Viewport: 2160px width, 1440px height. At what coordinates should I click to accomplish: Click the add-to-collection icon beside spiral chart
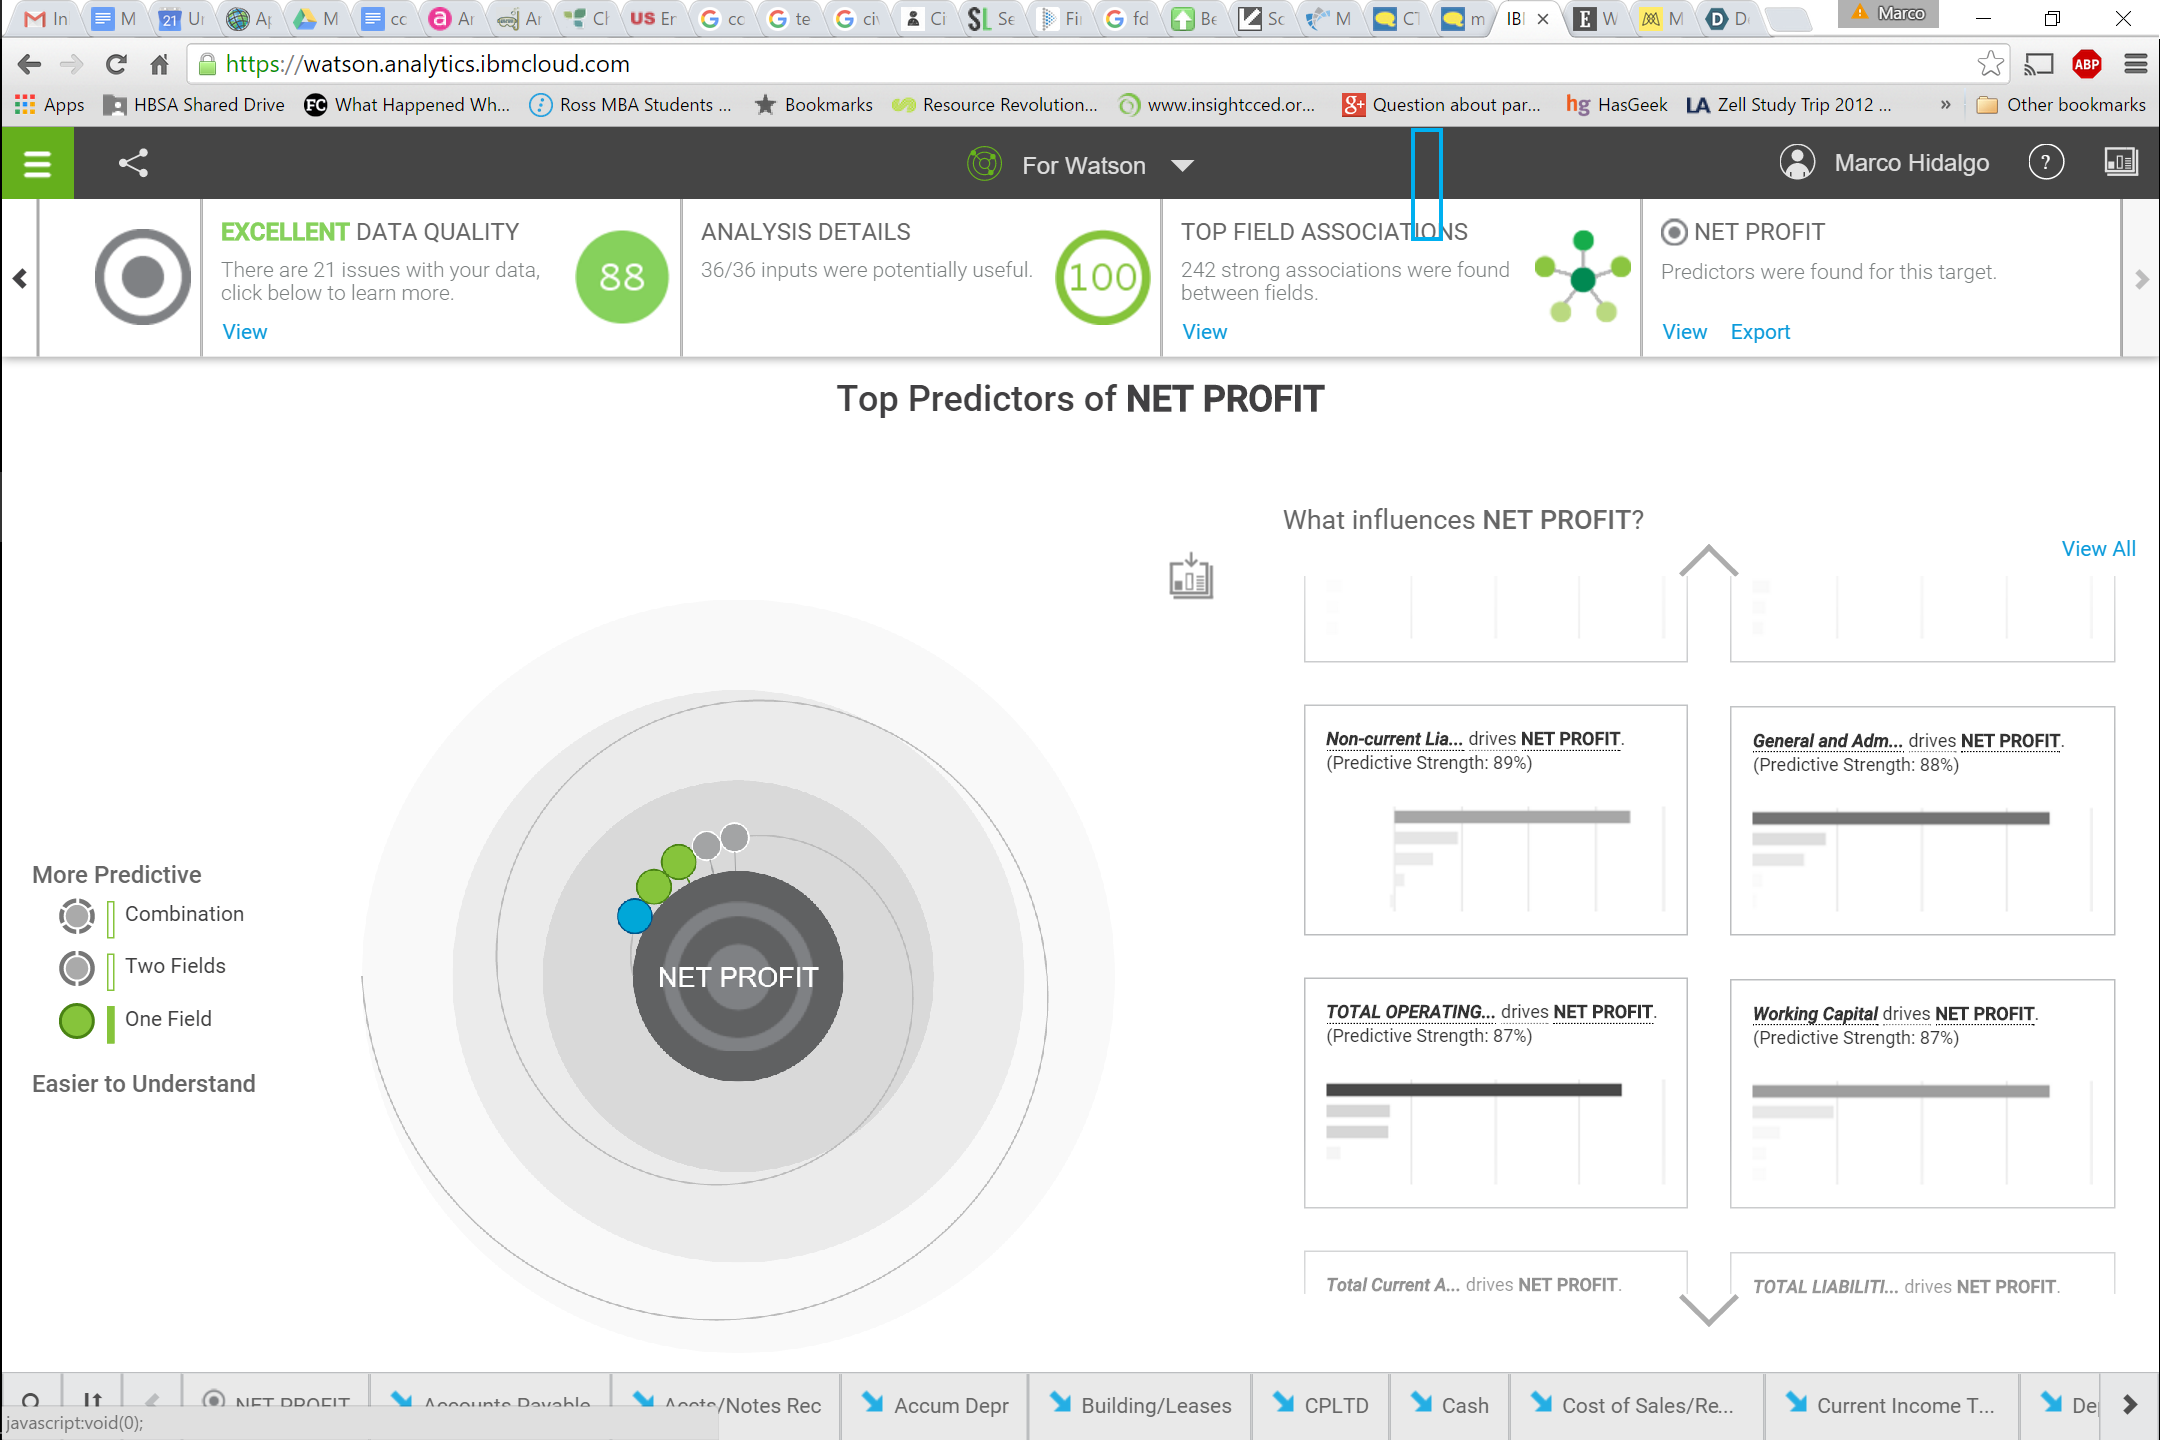[1191, 576]
